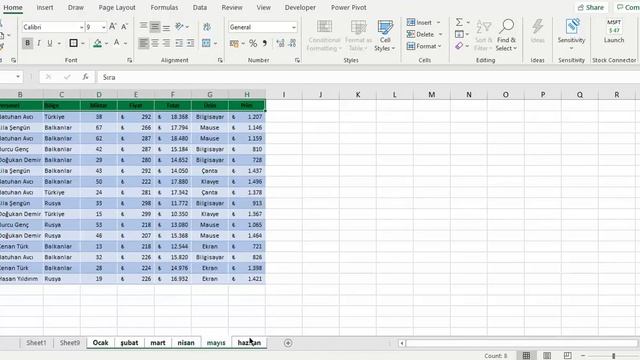Switch to Page Break Preview in status bar
Image resolution: width=640 pixels, height=360 pixels.
point(567,356)
